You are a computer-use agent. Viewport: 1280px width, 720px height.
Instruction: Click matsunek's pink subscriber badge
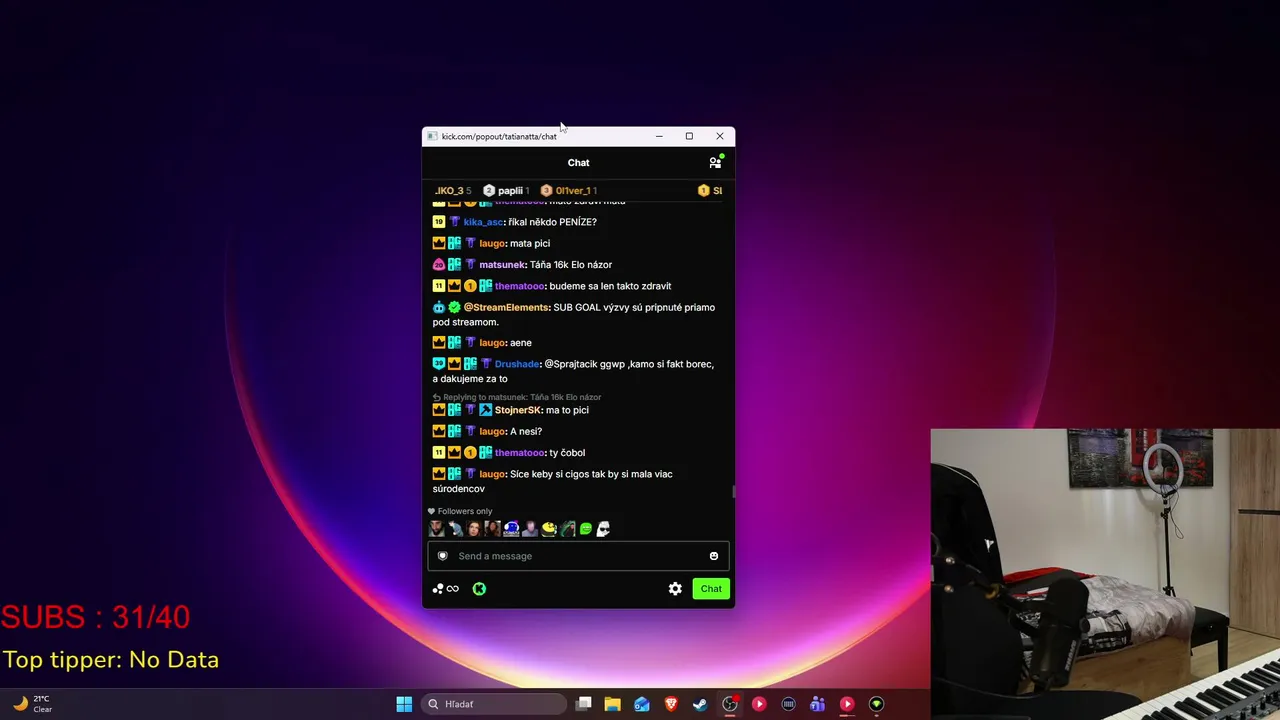438,265
